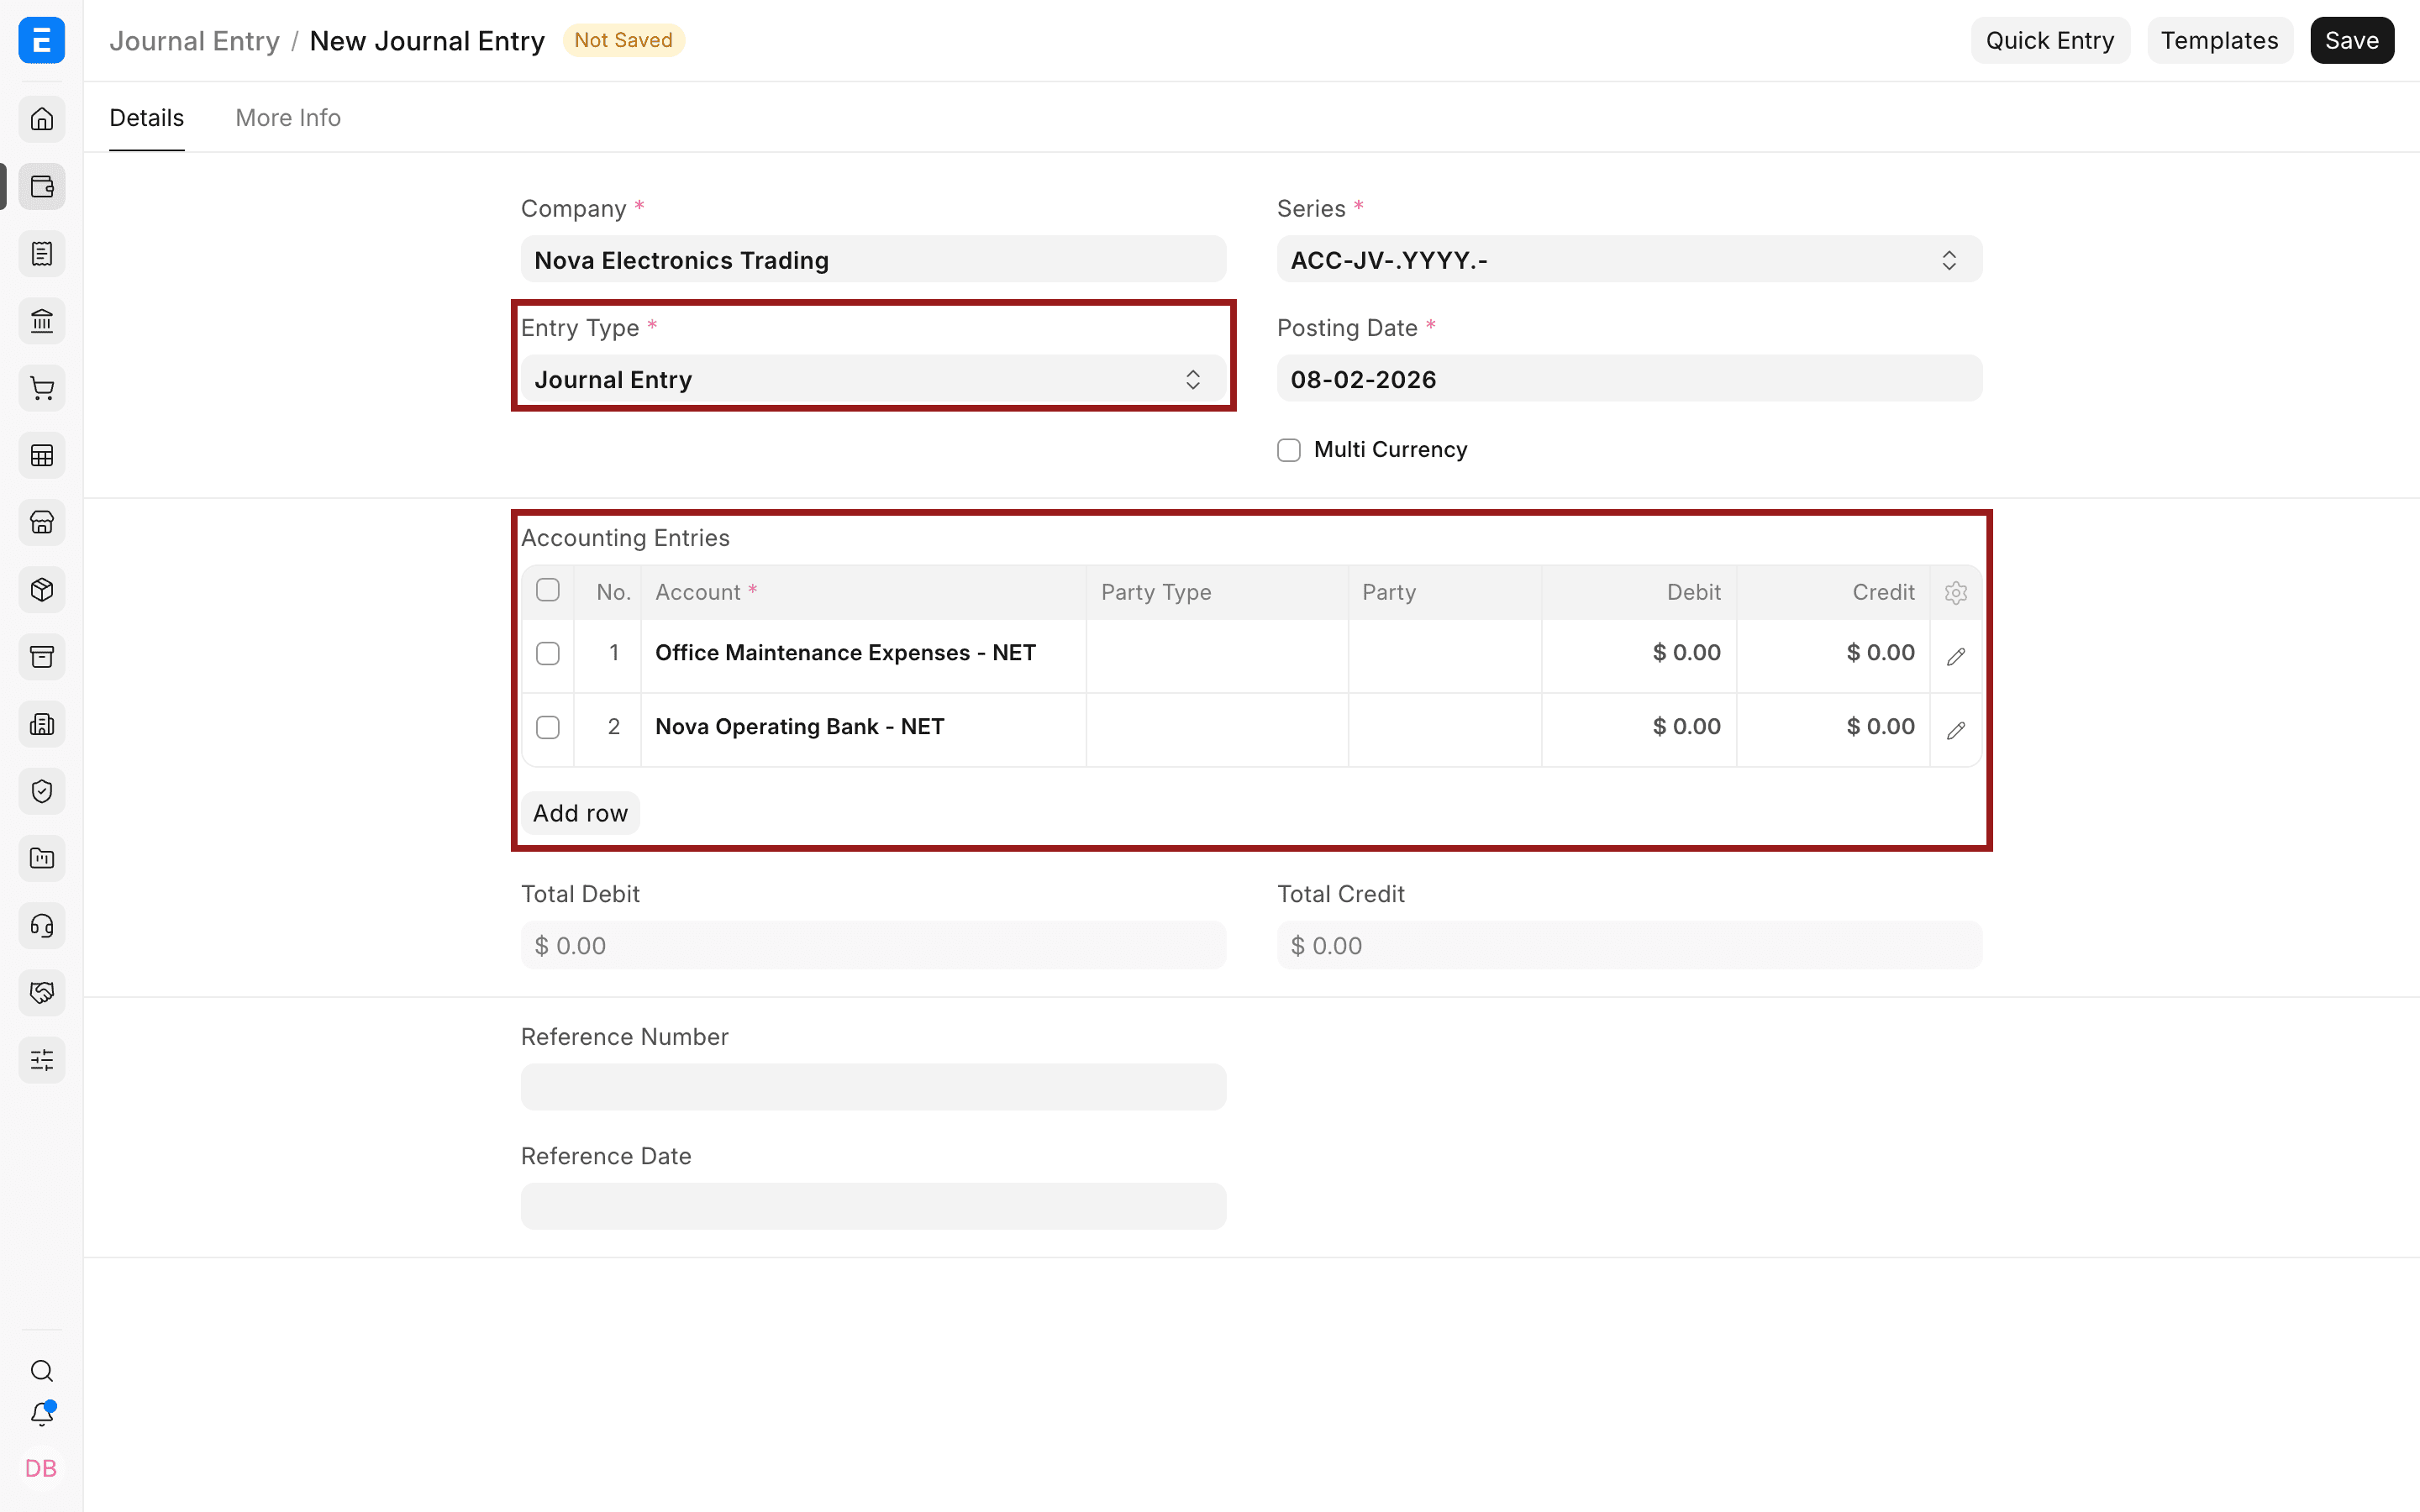Tick the select-all checkbox in the table header
The width and height of the screenshot is (2420, 1512).
click(548, 590)
